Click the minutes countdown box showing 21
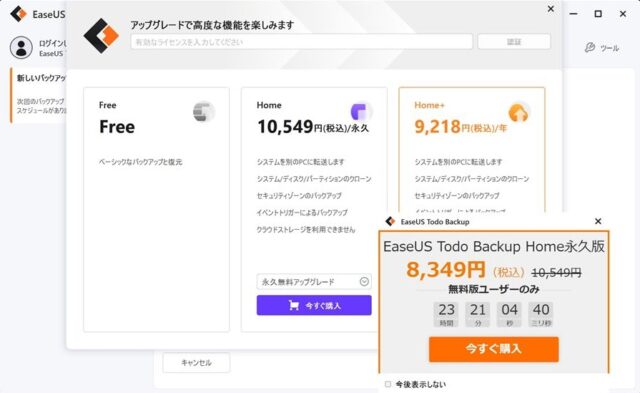 (478, 314)
